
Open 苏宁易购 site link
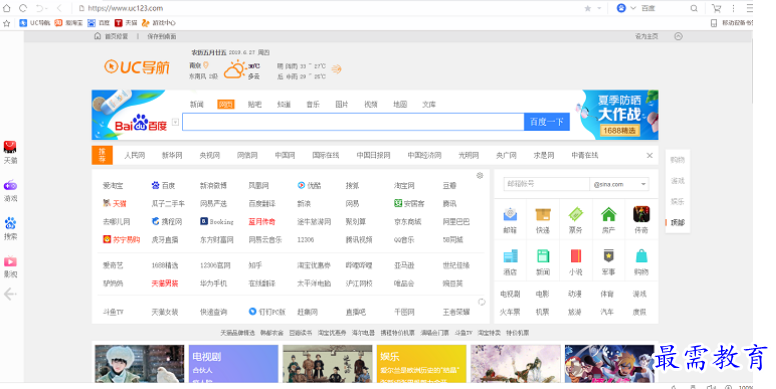point(121,240)
